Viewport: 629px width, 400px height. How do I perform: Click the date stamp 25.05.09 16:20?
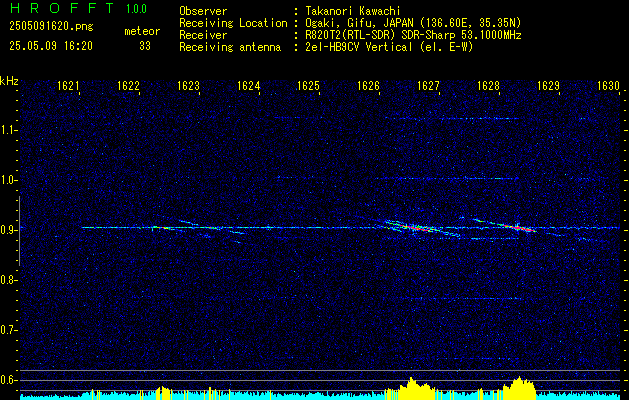point(51,46)
